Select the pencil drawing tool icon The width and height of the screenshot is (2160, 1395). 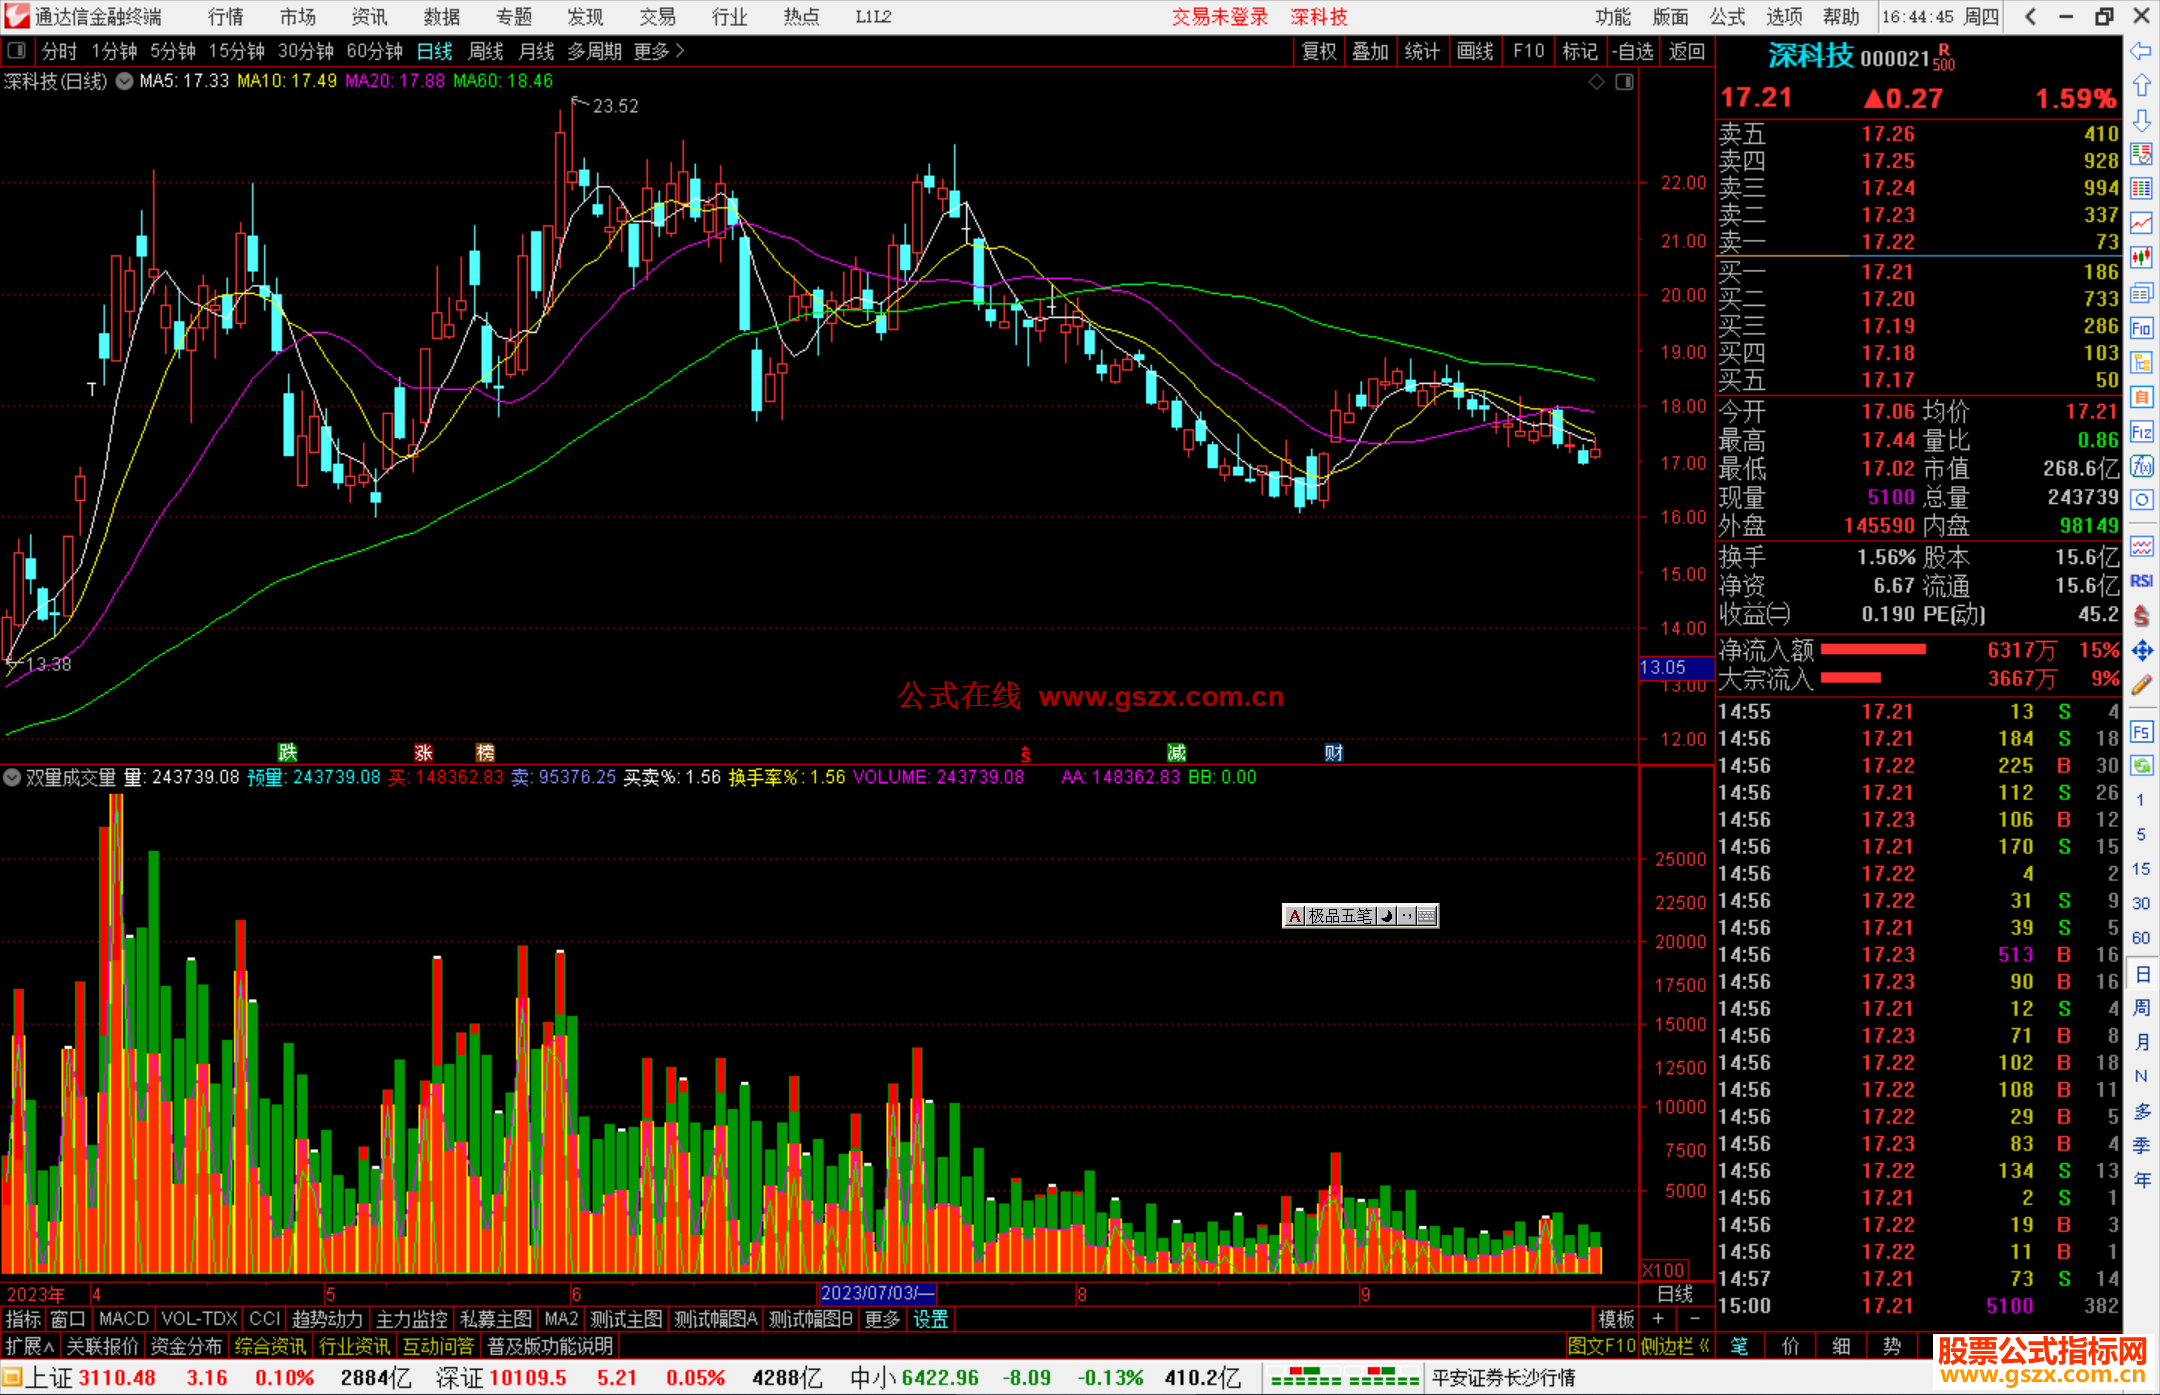coord(2141,685)
